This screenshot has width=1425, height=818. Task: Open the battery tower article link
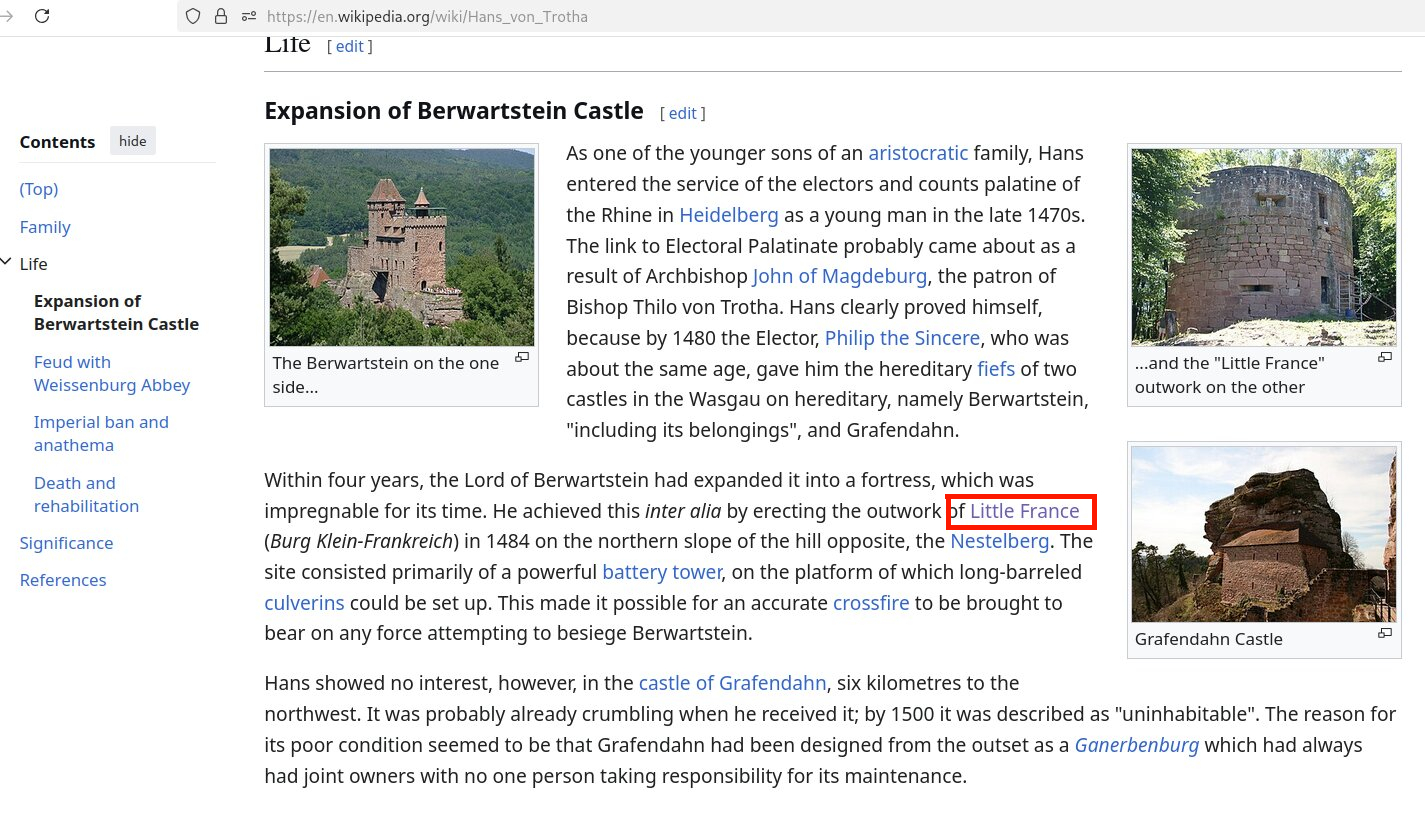click(x=661, y=572)
